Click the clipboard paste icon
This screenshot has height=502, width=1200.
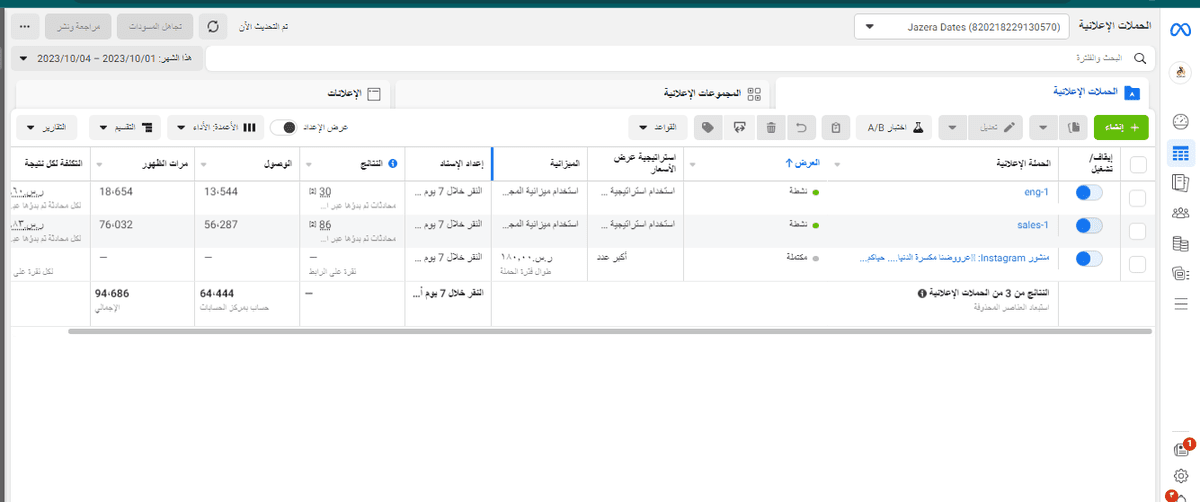click(836, 127)
